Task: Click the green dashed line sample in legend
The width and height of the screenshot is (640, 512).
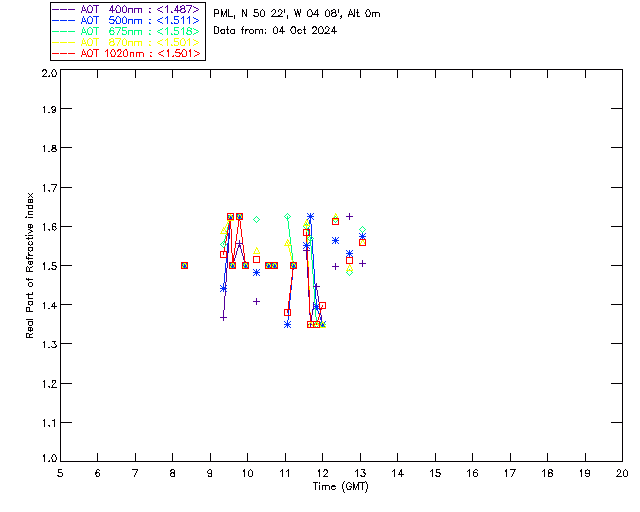Action: pyautogui.click(x=64, y=32)
